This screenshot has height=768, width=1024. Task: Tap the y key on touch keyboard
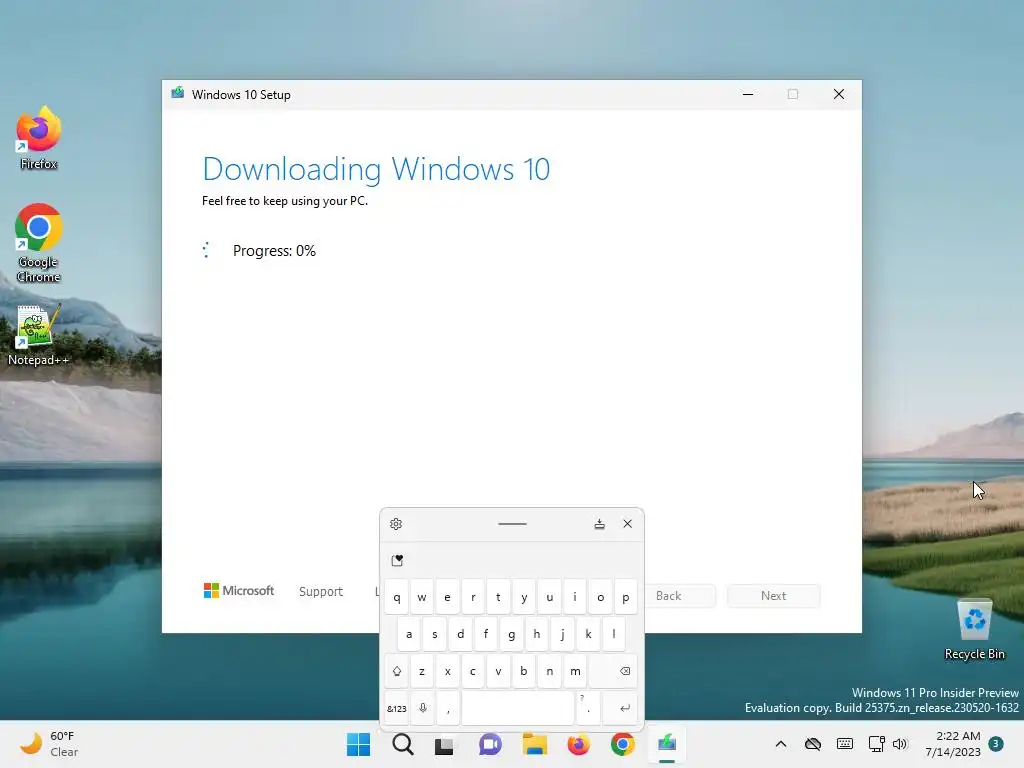point(524,597)
